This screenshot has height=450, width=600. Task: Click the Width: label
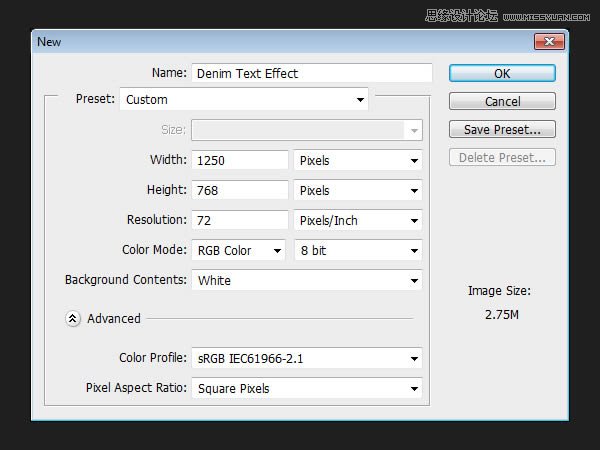coord(168,160)
